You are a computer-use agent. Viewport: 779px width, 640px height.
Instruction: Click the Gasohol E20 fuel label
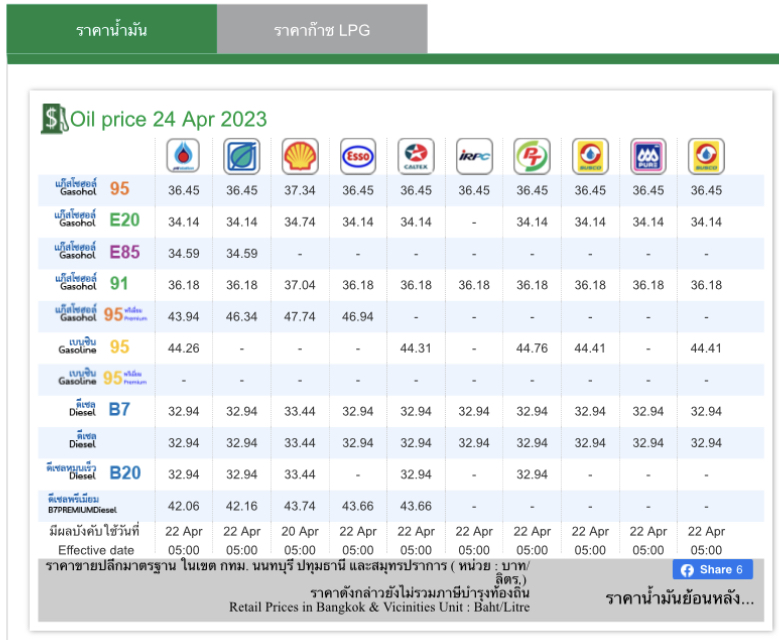[x=97, y=220]
